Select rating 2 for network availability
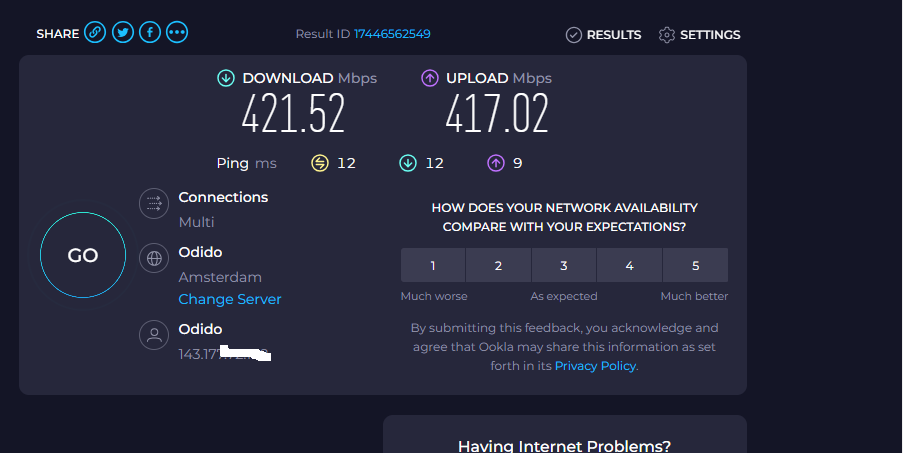The width and height of the screenshot is (903, 453). point(498,265)
